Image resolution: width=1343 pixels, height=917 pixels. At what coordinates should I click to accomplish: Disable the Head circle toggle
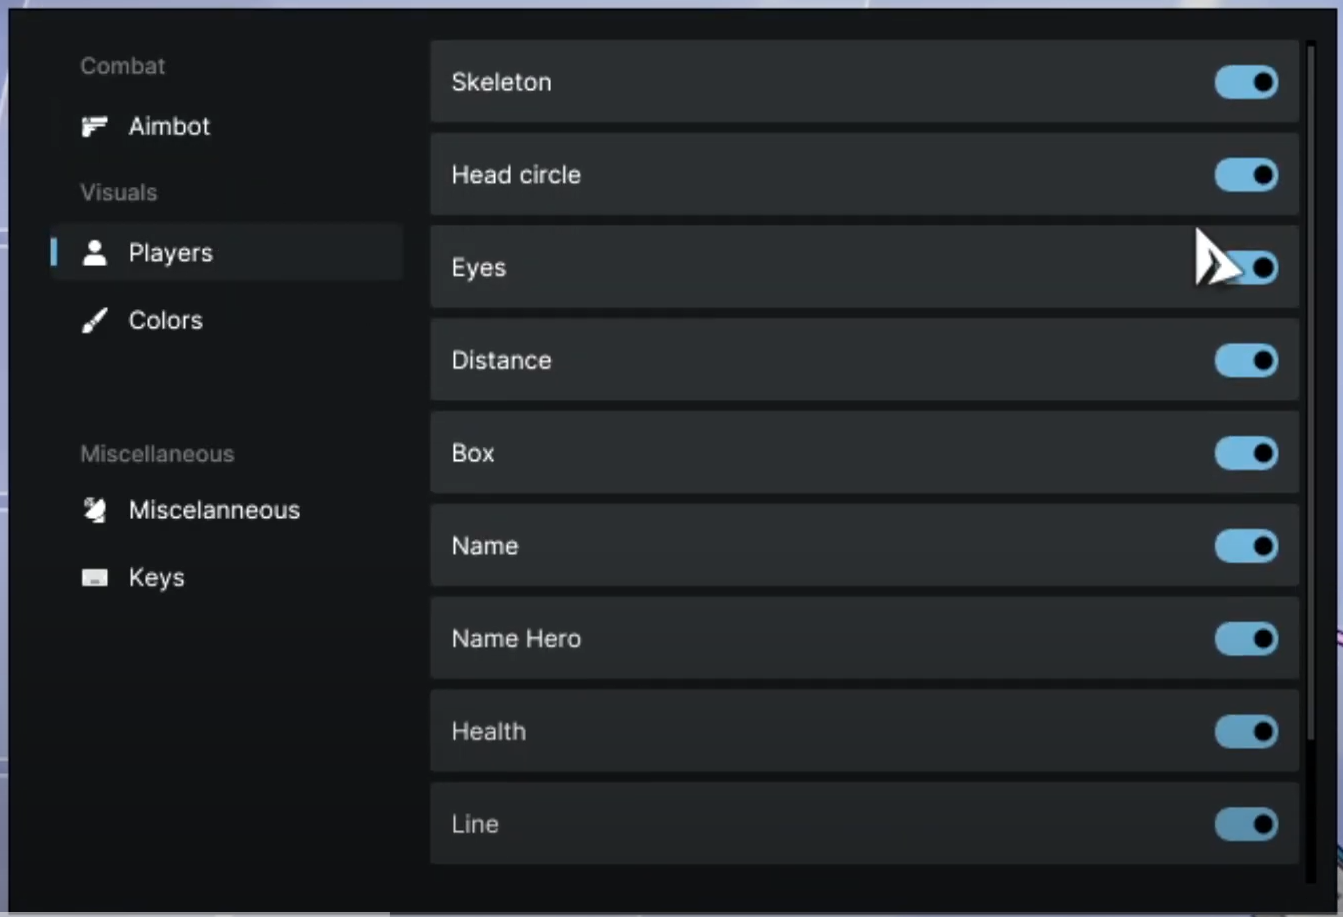(x=1246, y=175)
